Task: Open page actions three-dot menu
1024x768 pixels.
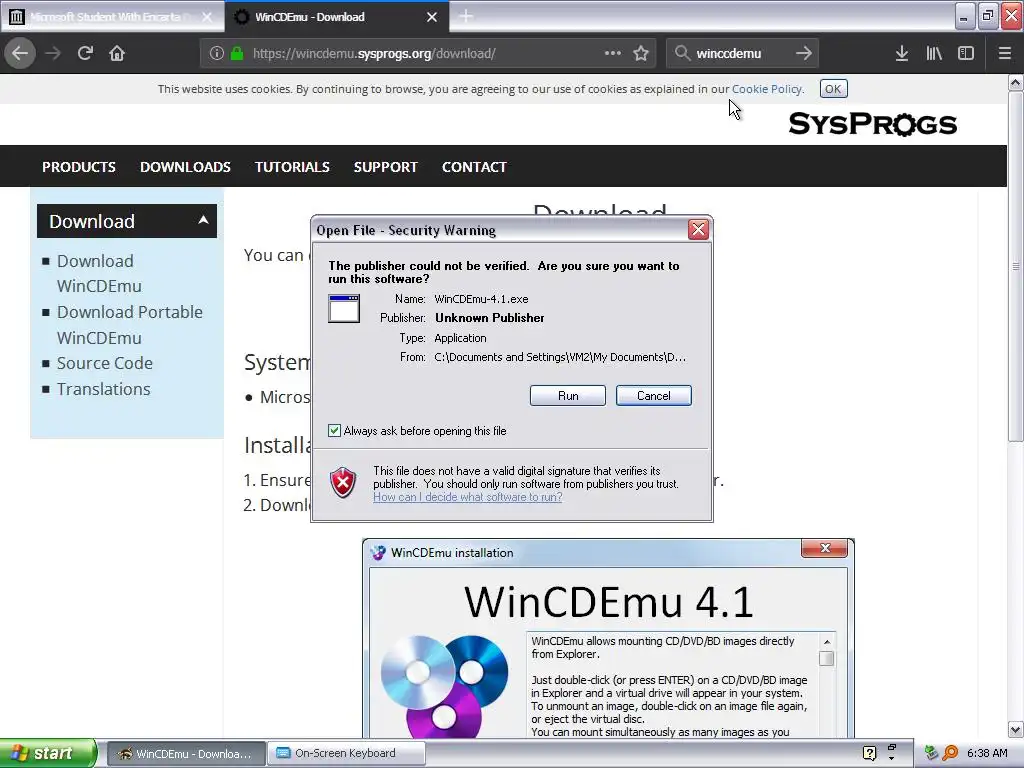Action: 613,53
